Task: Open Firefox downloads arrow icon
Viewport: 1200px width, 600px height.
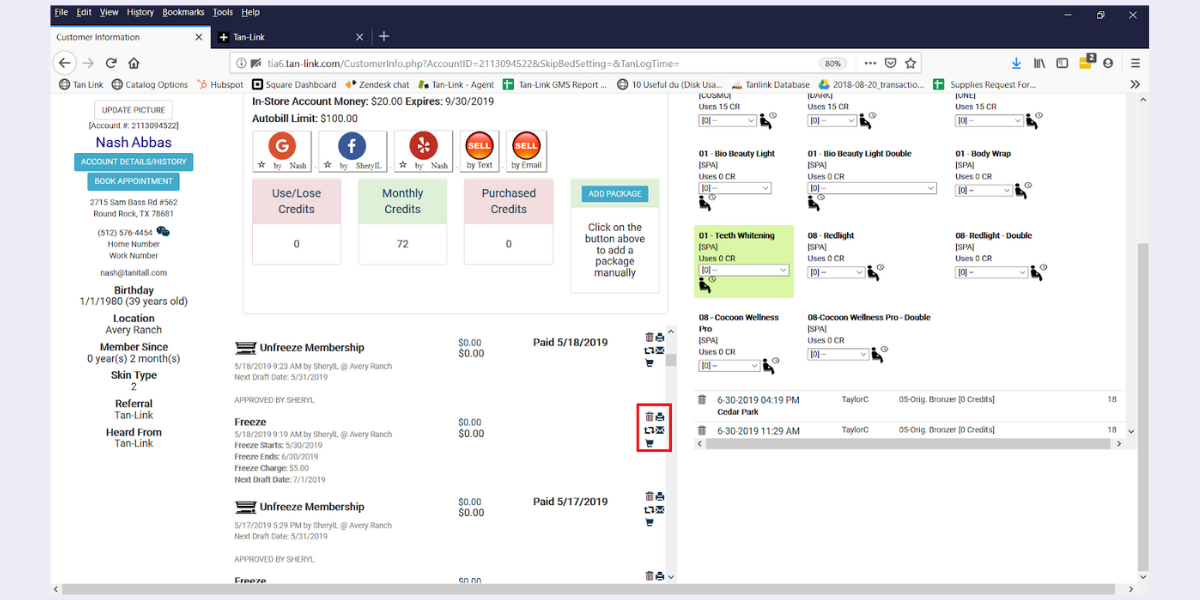Action: click(1017, 62)
